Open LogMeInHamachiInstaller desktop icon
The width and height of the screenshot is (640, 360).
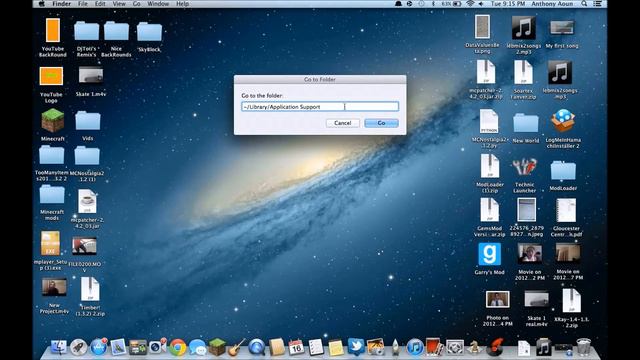point(563,121)
